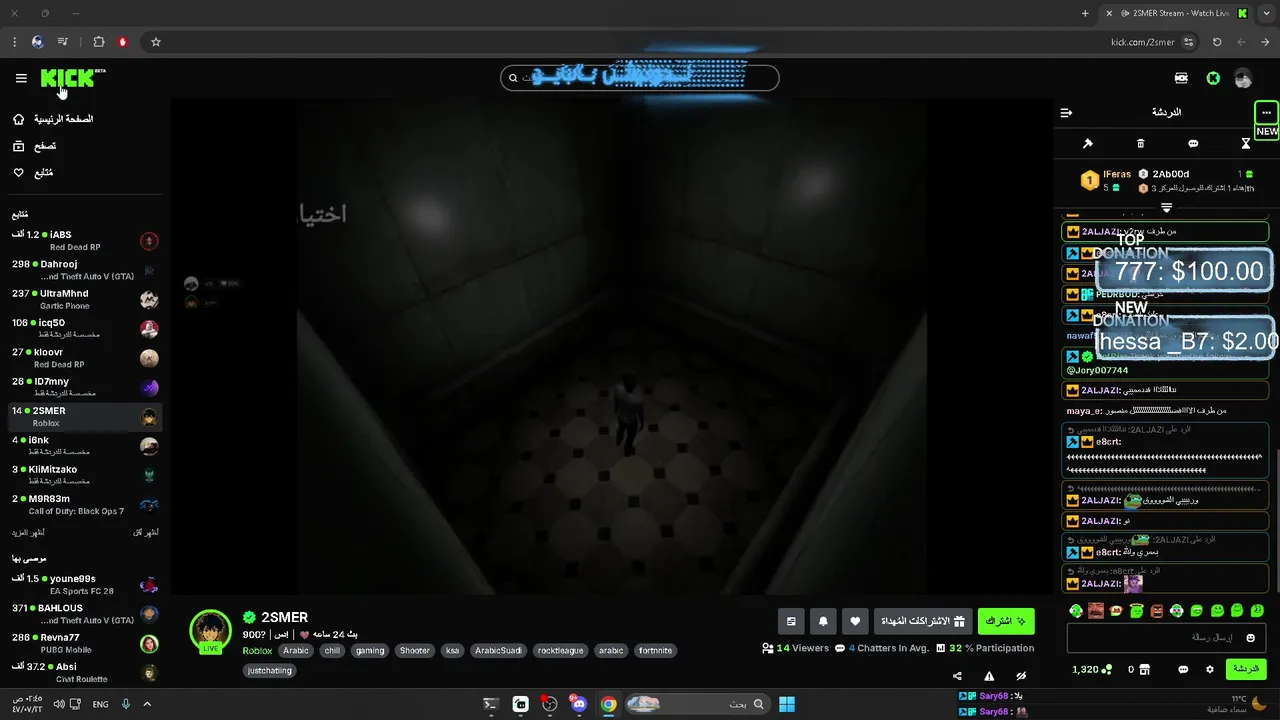Expand the gift leaderboard arrow
Viewport: 1280px width, 720px height.
(x=1166, y=208)
